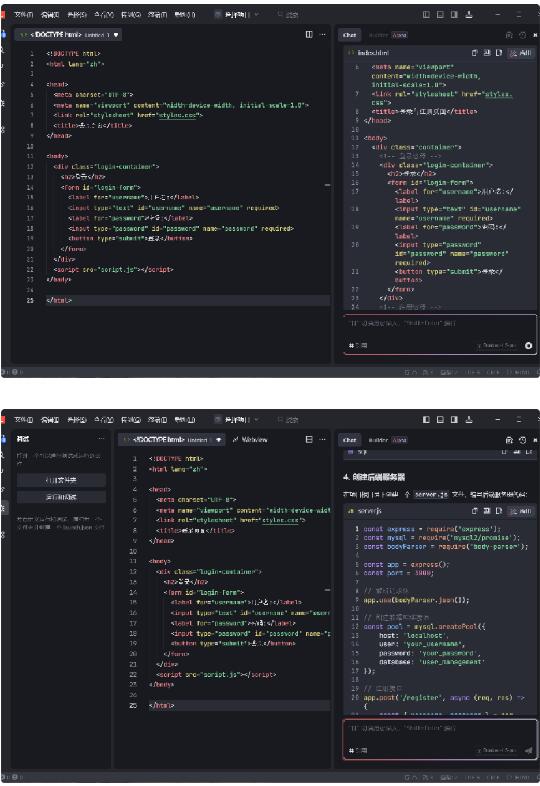Click the # context button in lower chat input
The image size is (540, 786).
pyautogui.click(x=357, y=750)
